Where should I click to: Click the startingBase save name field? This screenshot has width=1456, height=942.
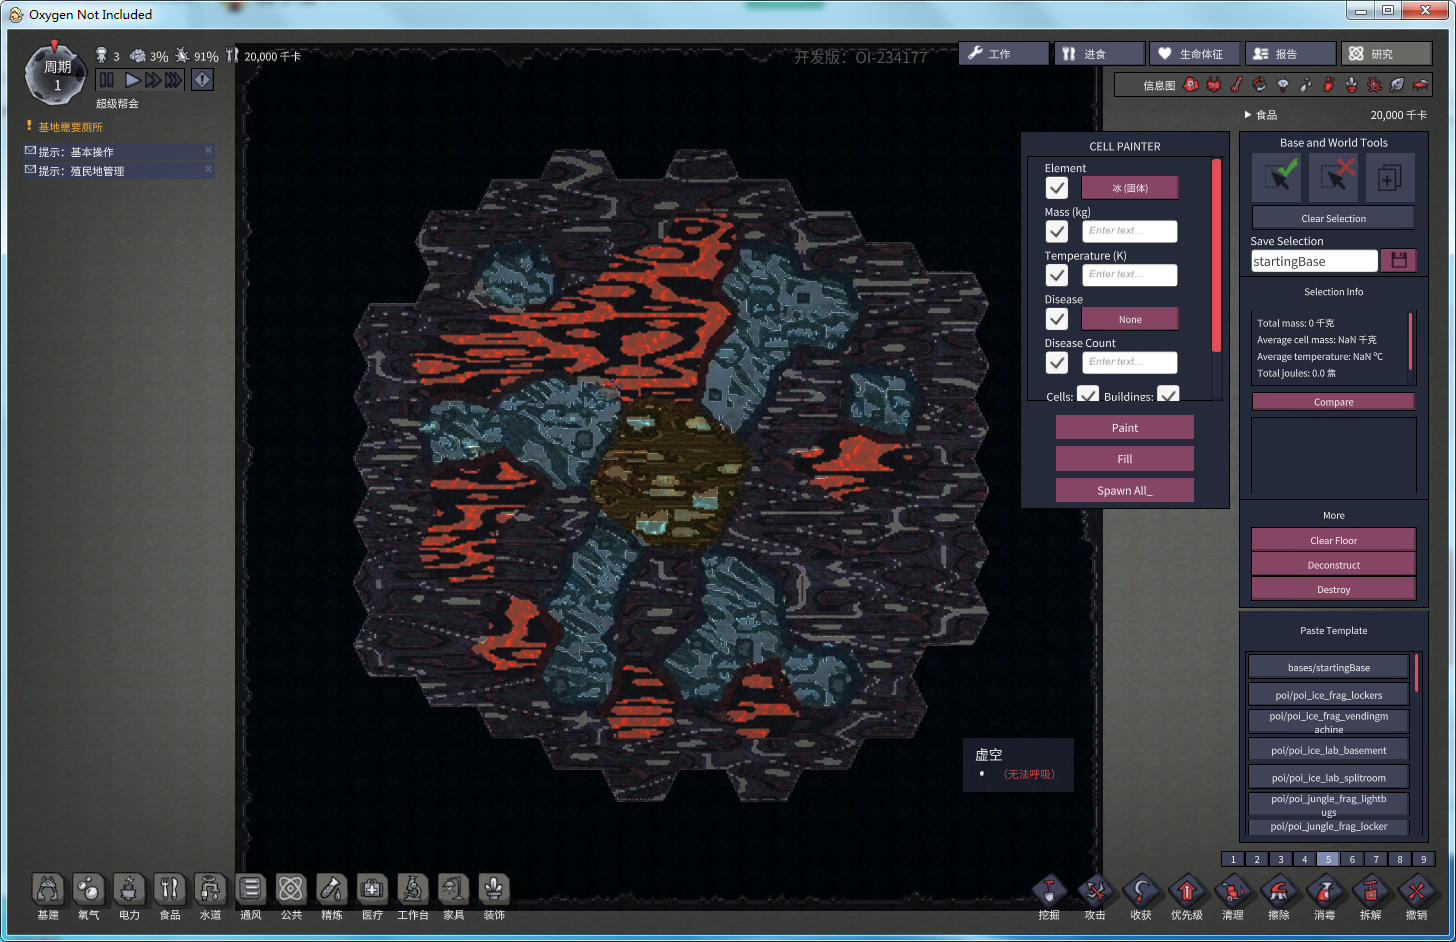1314,261
